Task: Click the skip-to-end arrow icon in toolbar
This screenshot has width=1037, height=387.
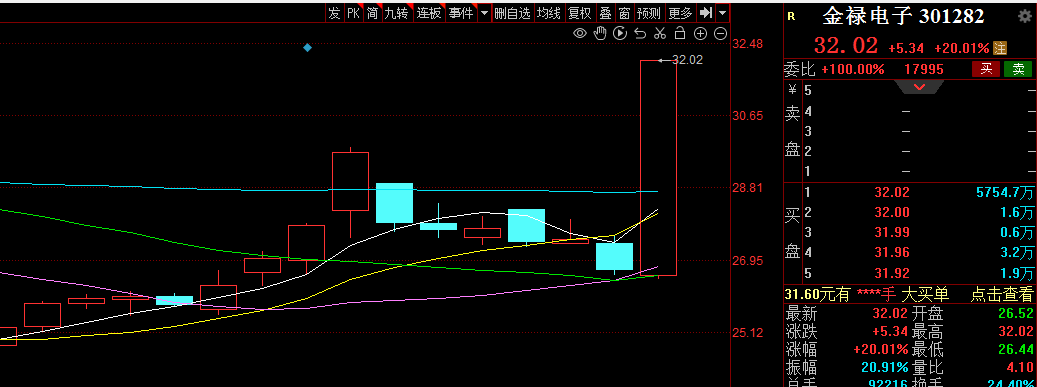Action: pos(706,13)
